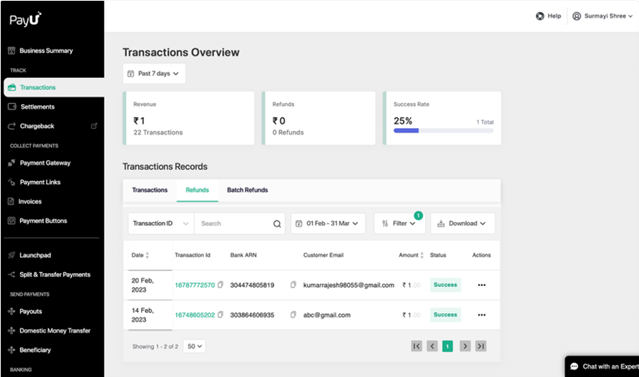Go to last page
Image resolution: width=639 pixels, height=377 pixels.
(481, 346)
